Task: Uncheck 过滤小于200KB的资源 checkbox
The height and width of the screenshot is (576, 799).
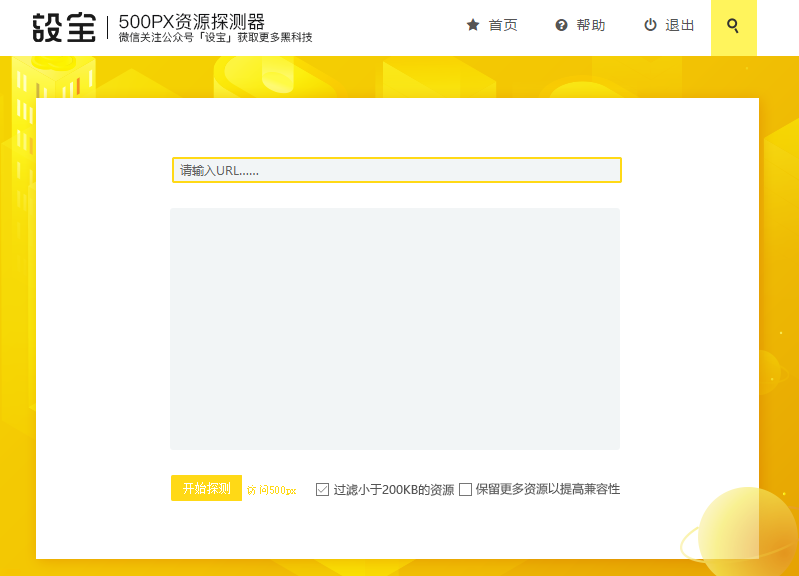Action: pyautogui.click(x=322, y=489)
